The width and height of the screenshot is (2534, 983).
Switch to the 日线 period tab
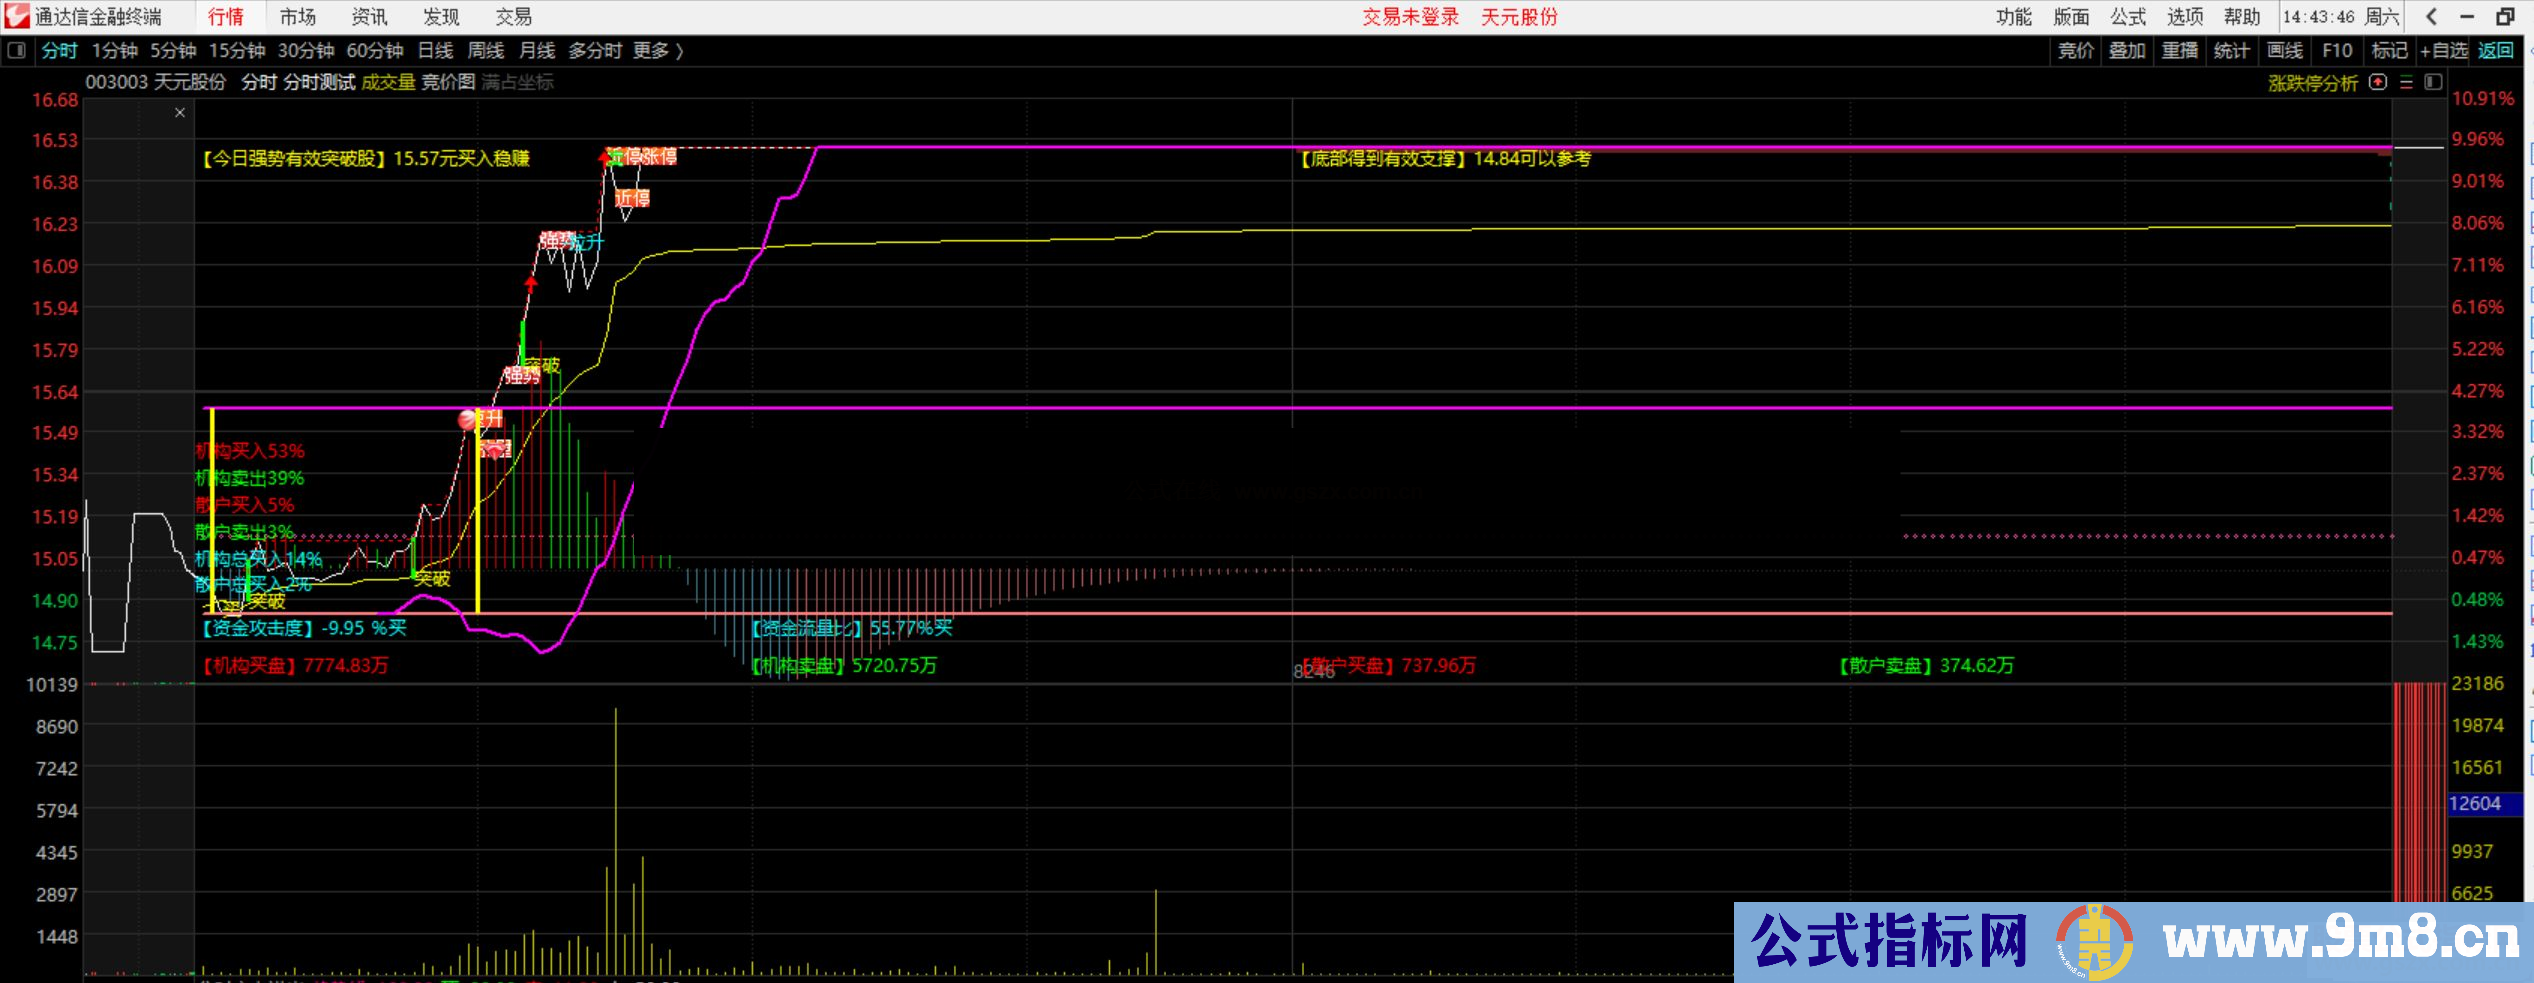coord(435,50)
